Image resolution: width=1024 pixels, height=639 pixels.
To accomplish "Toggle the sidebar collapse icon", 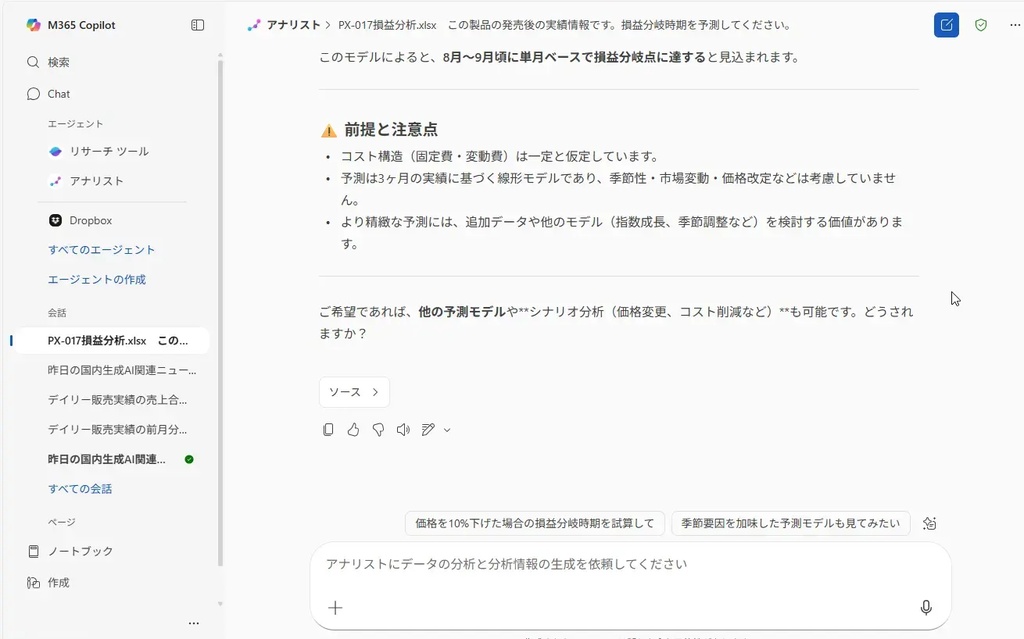I will click(x=198, y=25).
